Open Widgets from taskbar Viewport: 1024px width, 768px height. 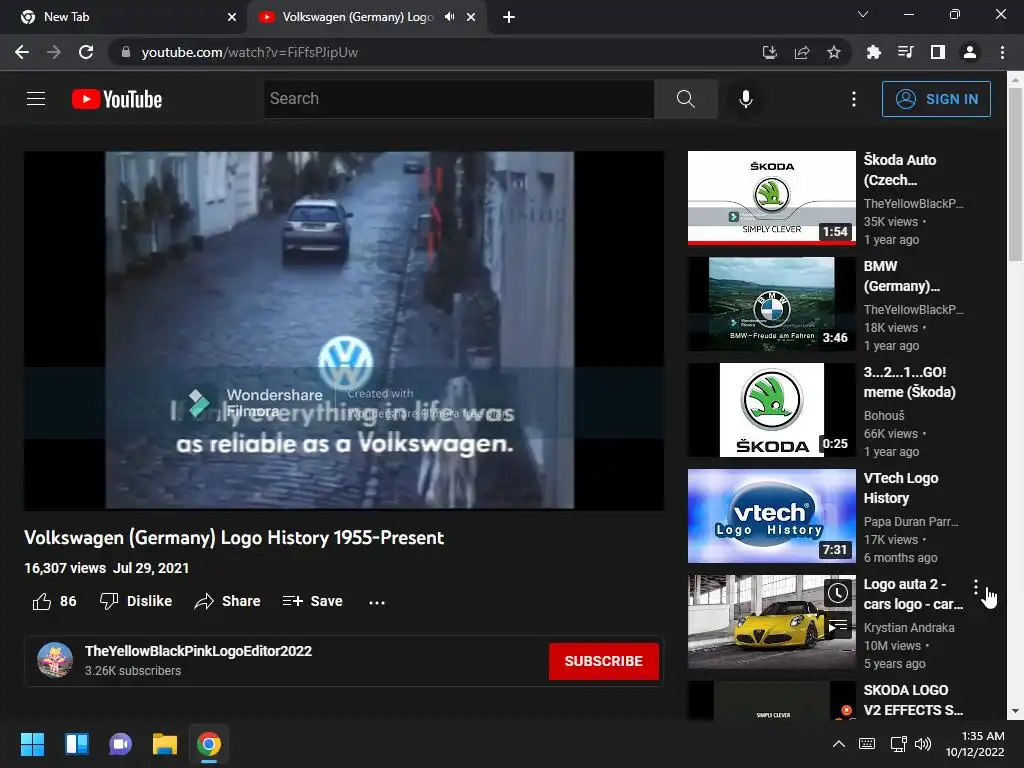tap(76, 744)
